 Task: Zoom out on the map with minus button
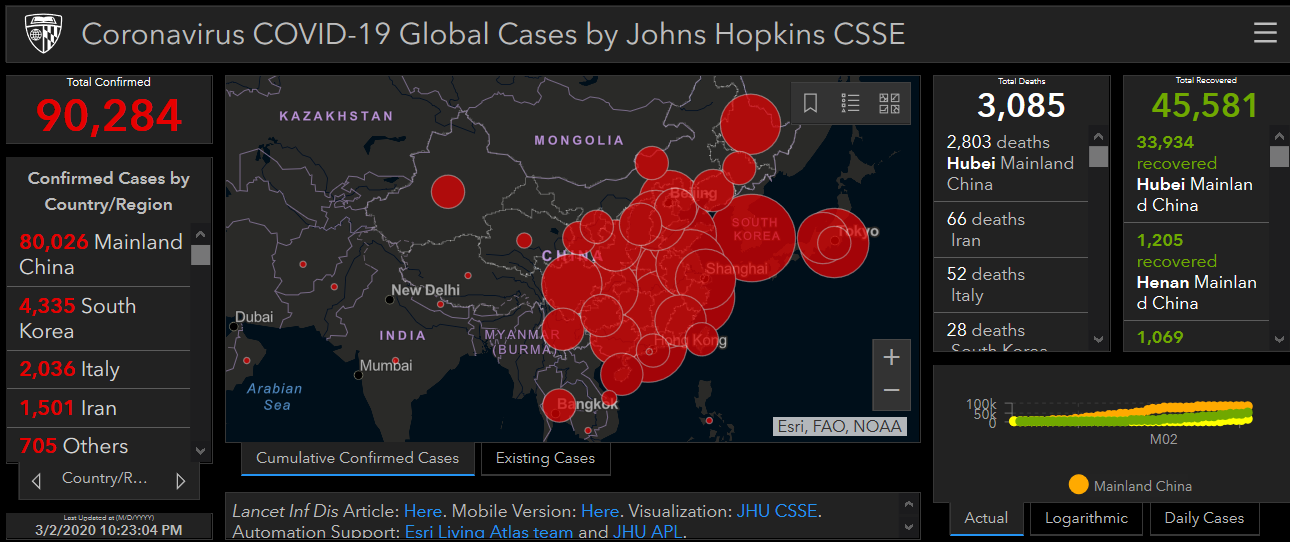pyautogui.click(x=892, y=391)
